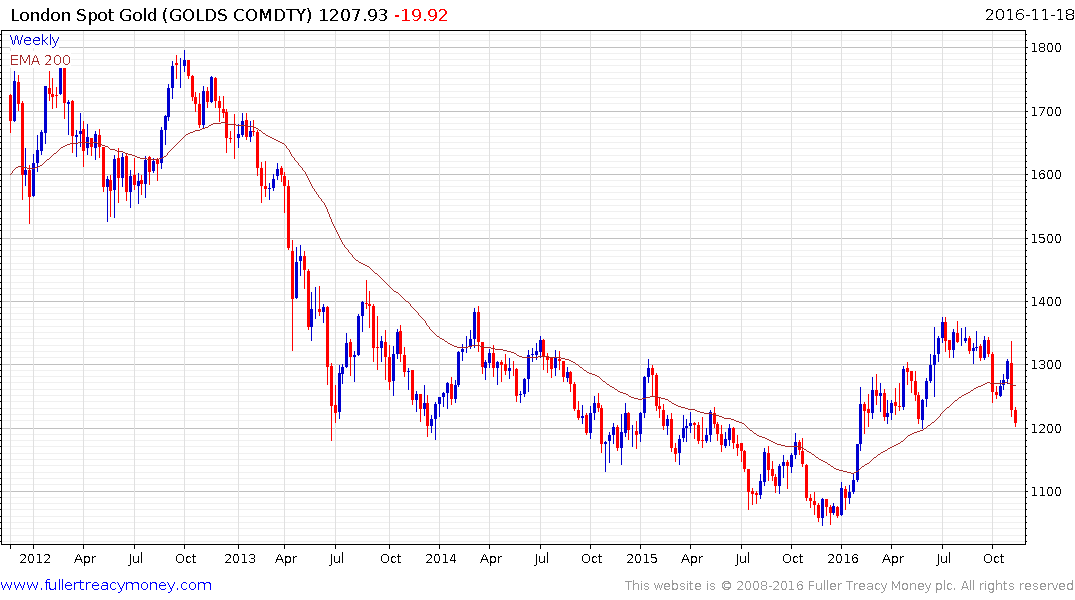The width and height of the screenshot is (1075, 600).
Task: Click the 2014 year axis label
Action: 441,558
